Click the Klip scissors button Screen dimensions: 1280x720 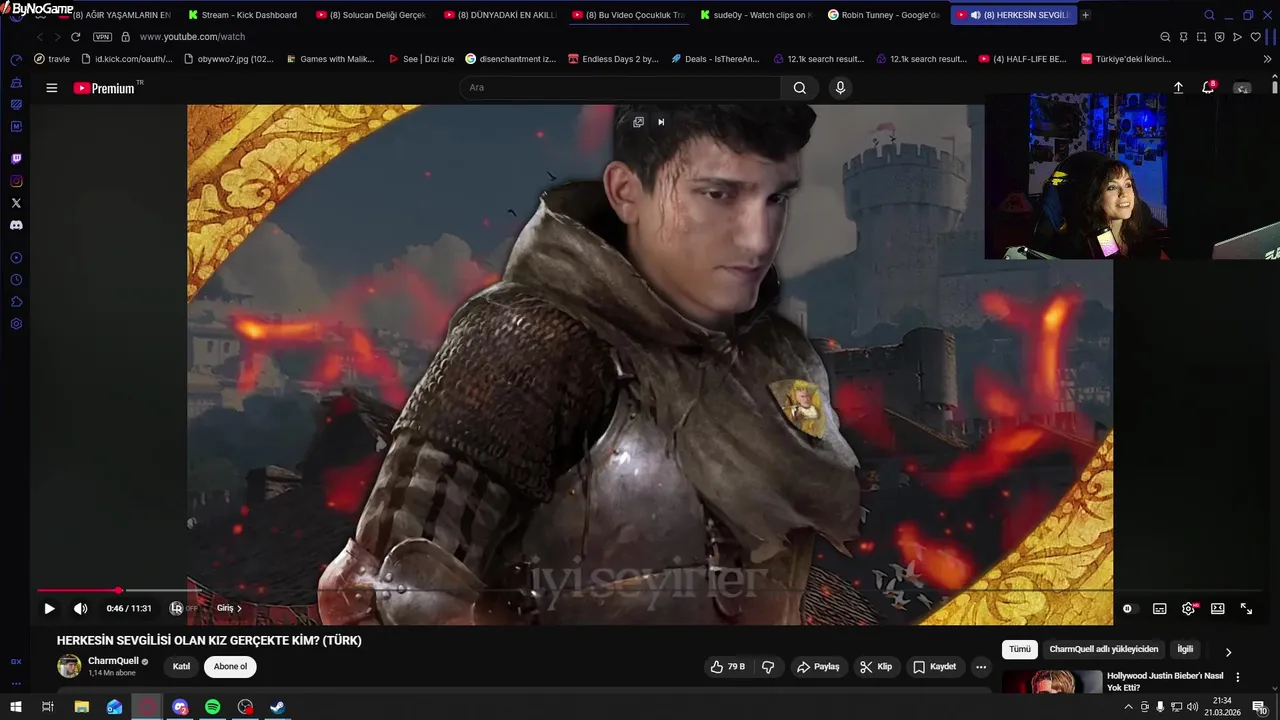(x=876, y=667)
